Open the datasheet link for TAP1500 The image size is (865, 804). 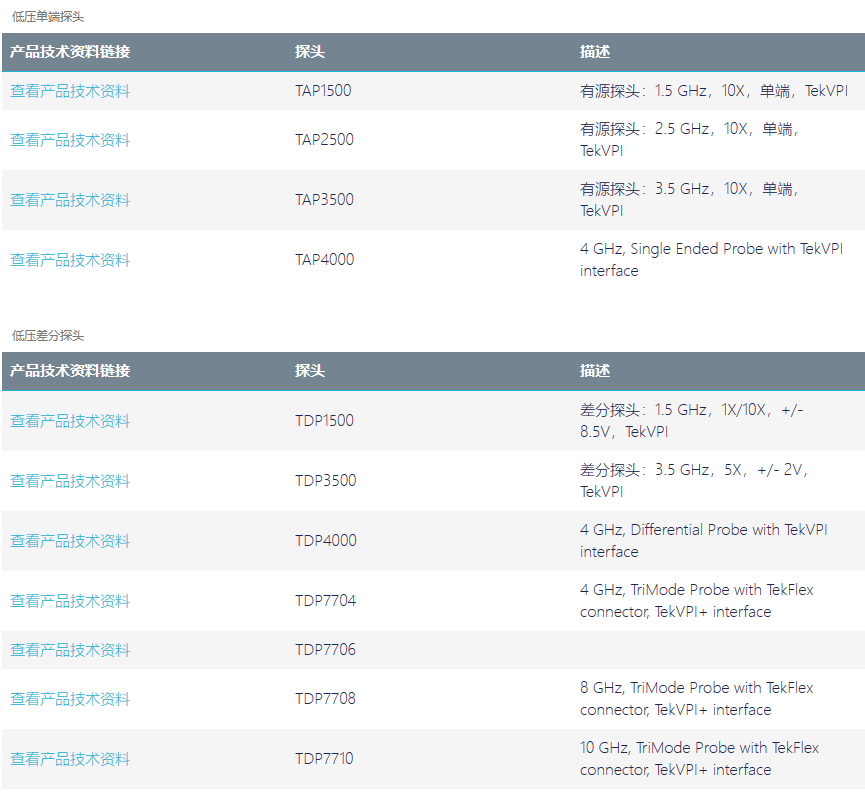click(70, 90)
